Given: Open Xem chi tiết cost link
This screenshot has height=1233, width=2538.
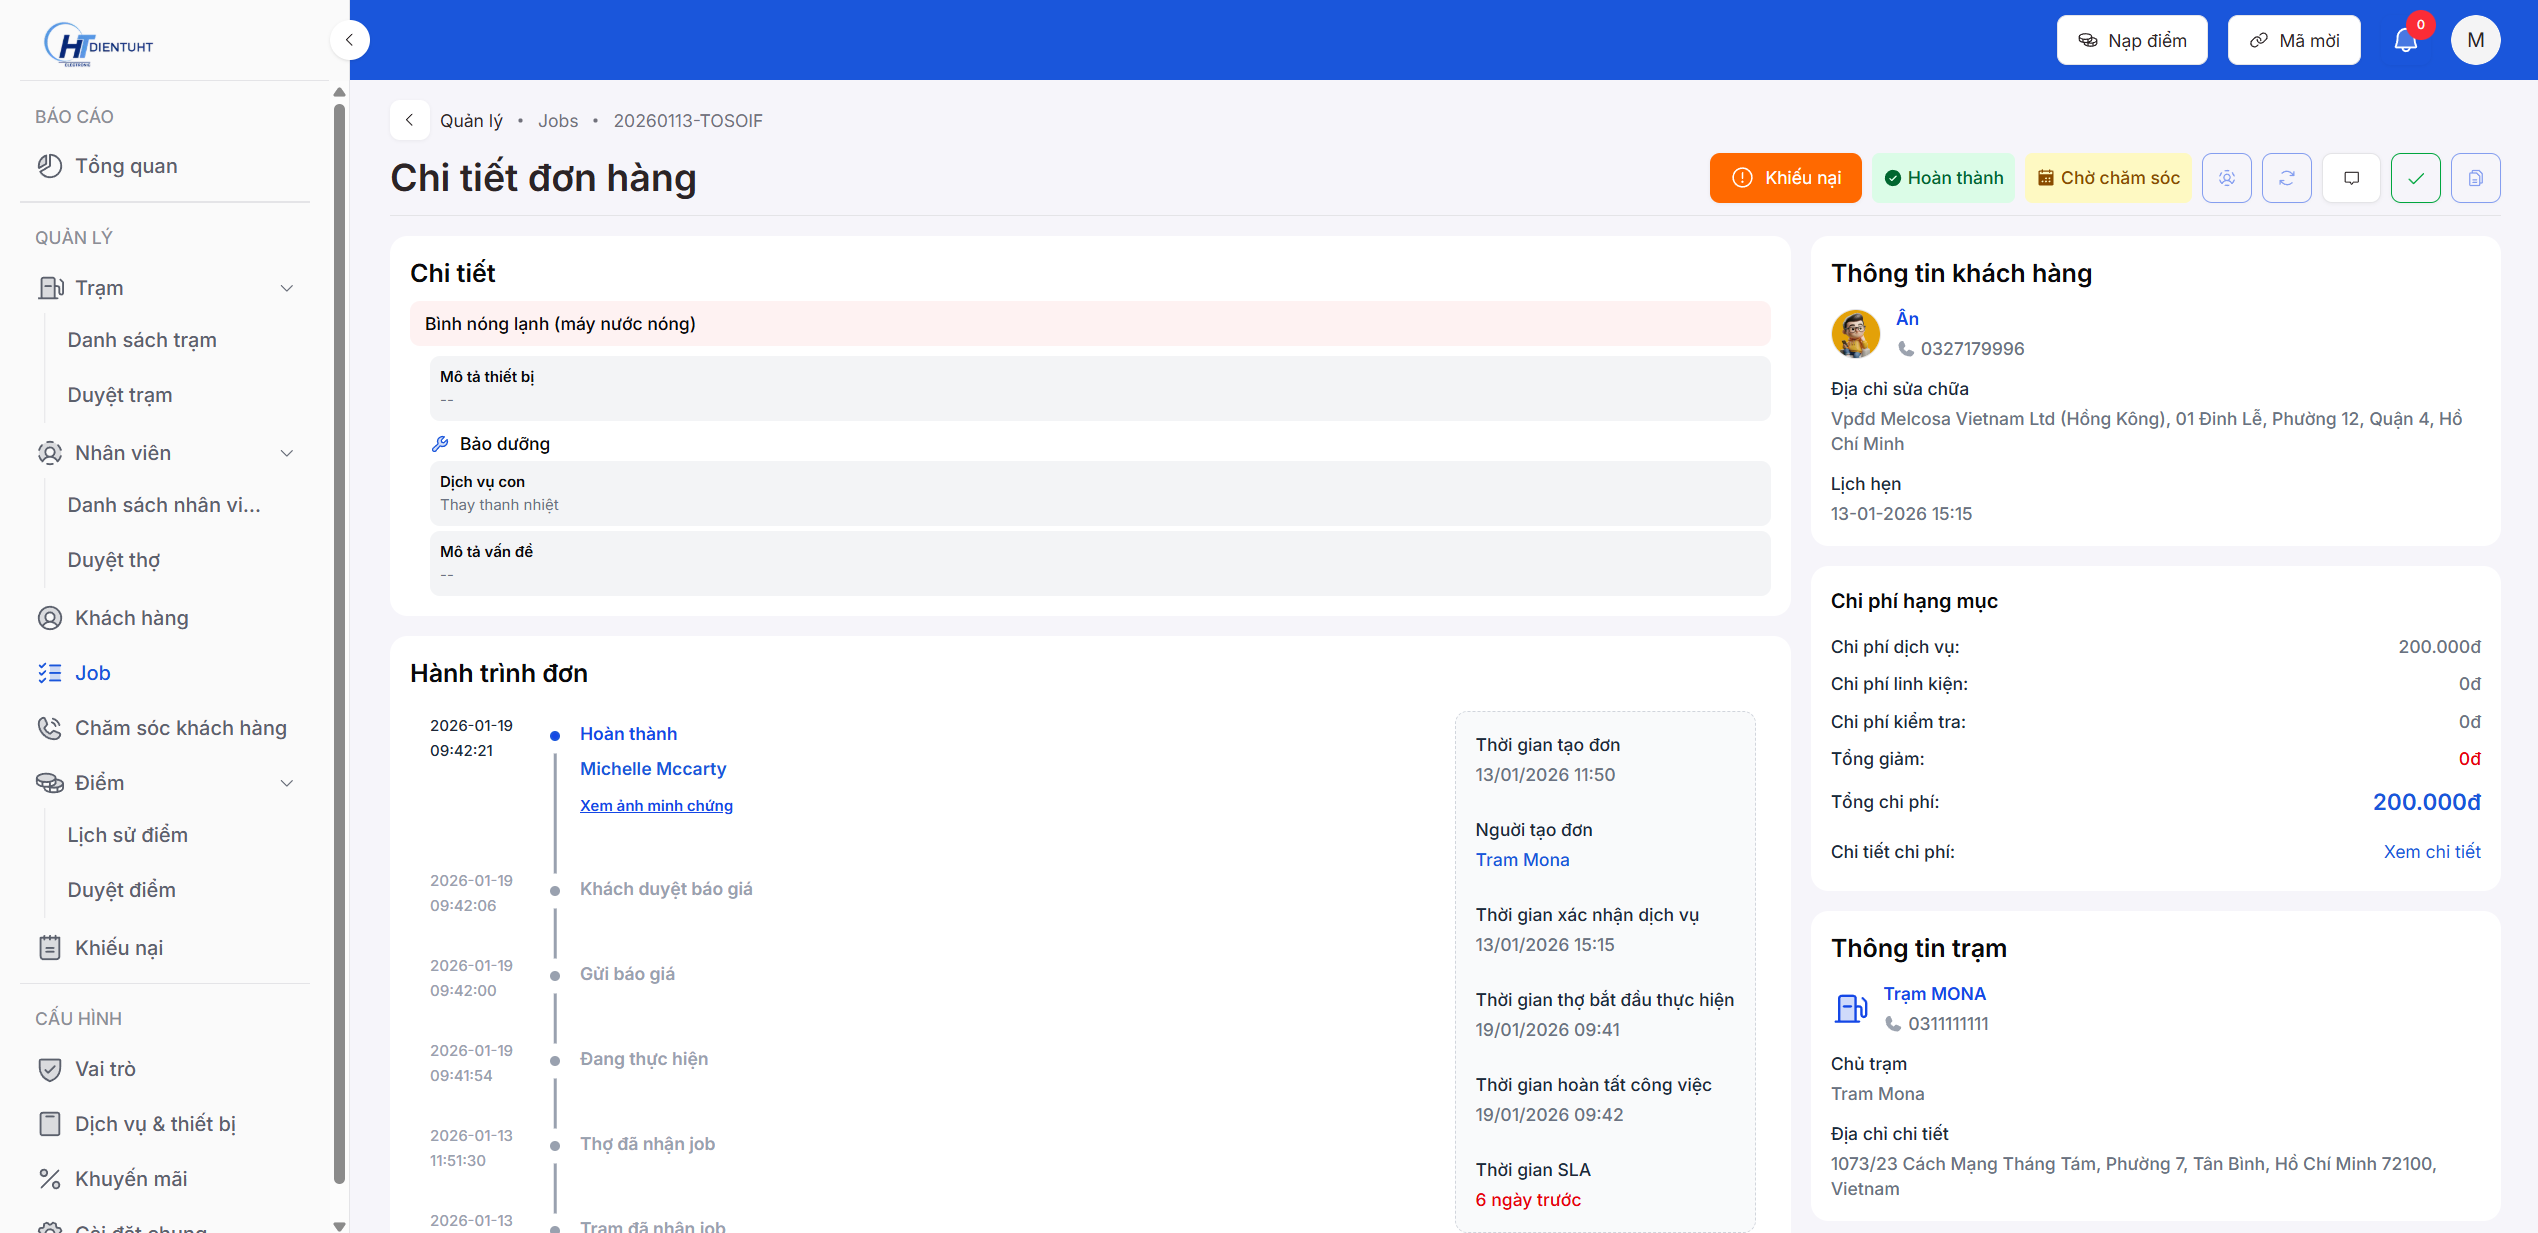Looking at the screenshot, I should (2431, 852).
